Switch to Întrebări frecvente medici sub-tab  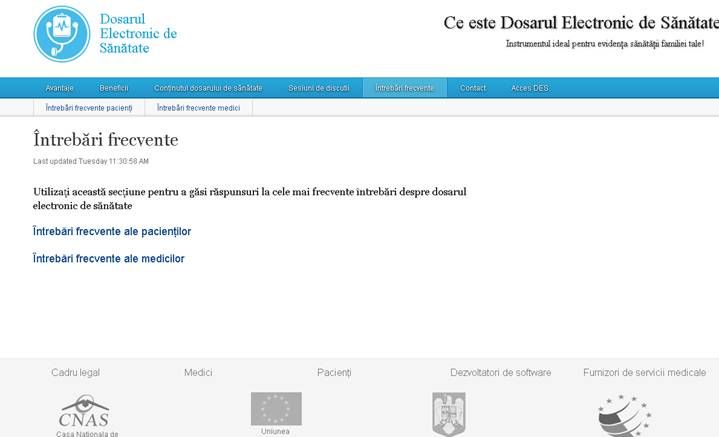198,107
